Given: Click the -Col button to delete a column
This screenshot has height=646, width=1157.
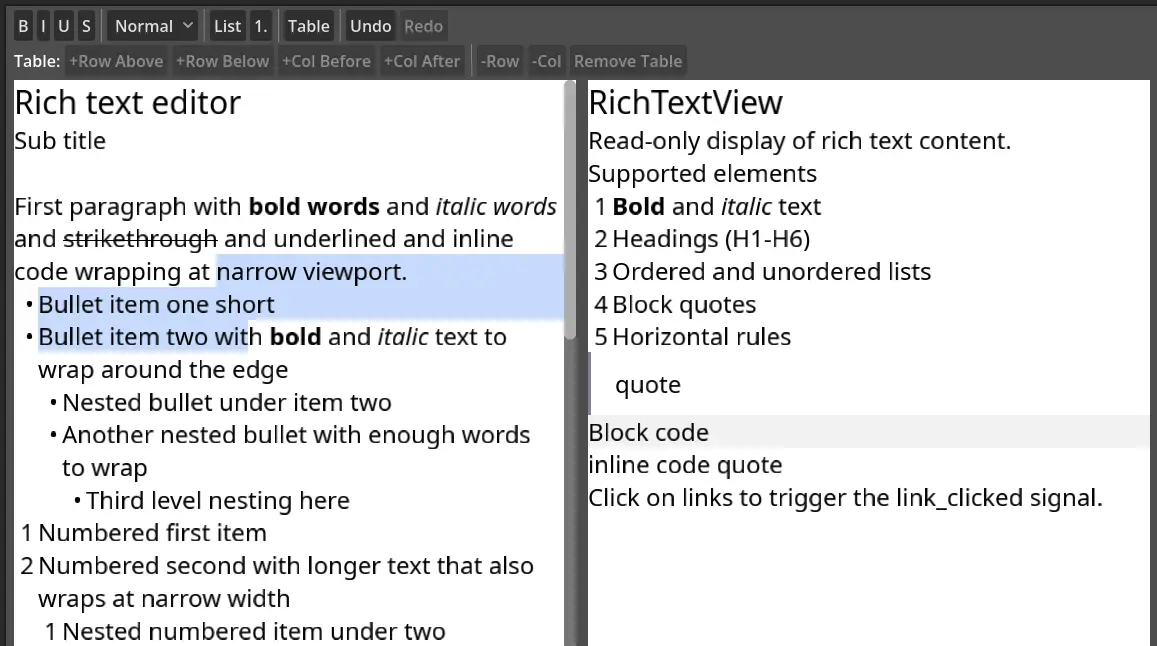Looking at the screenshot, I should tap(546, 60).
